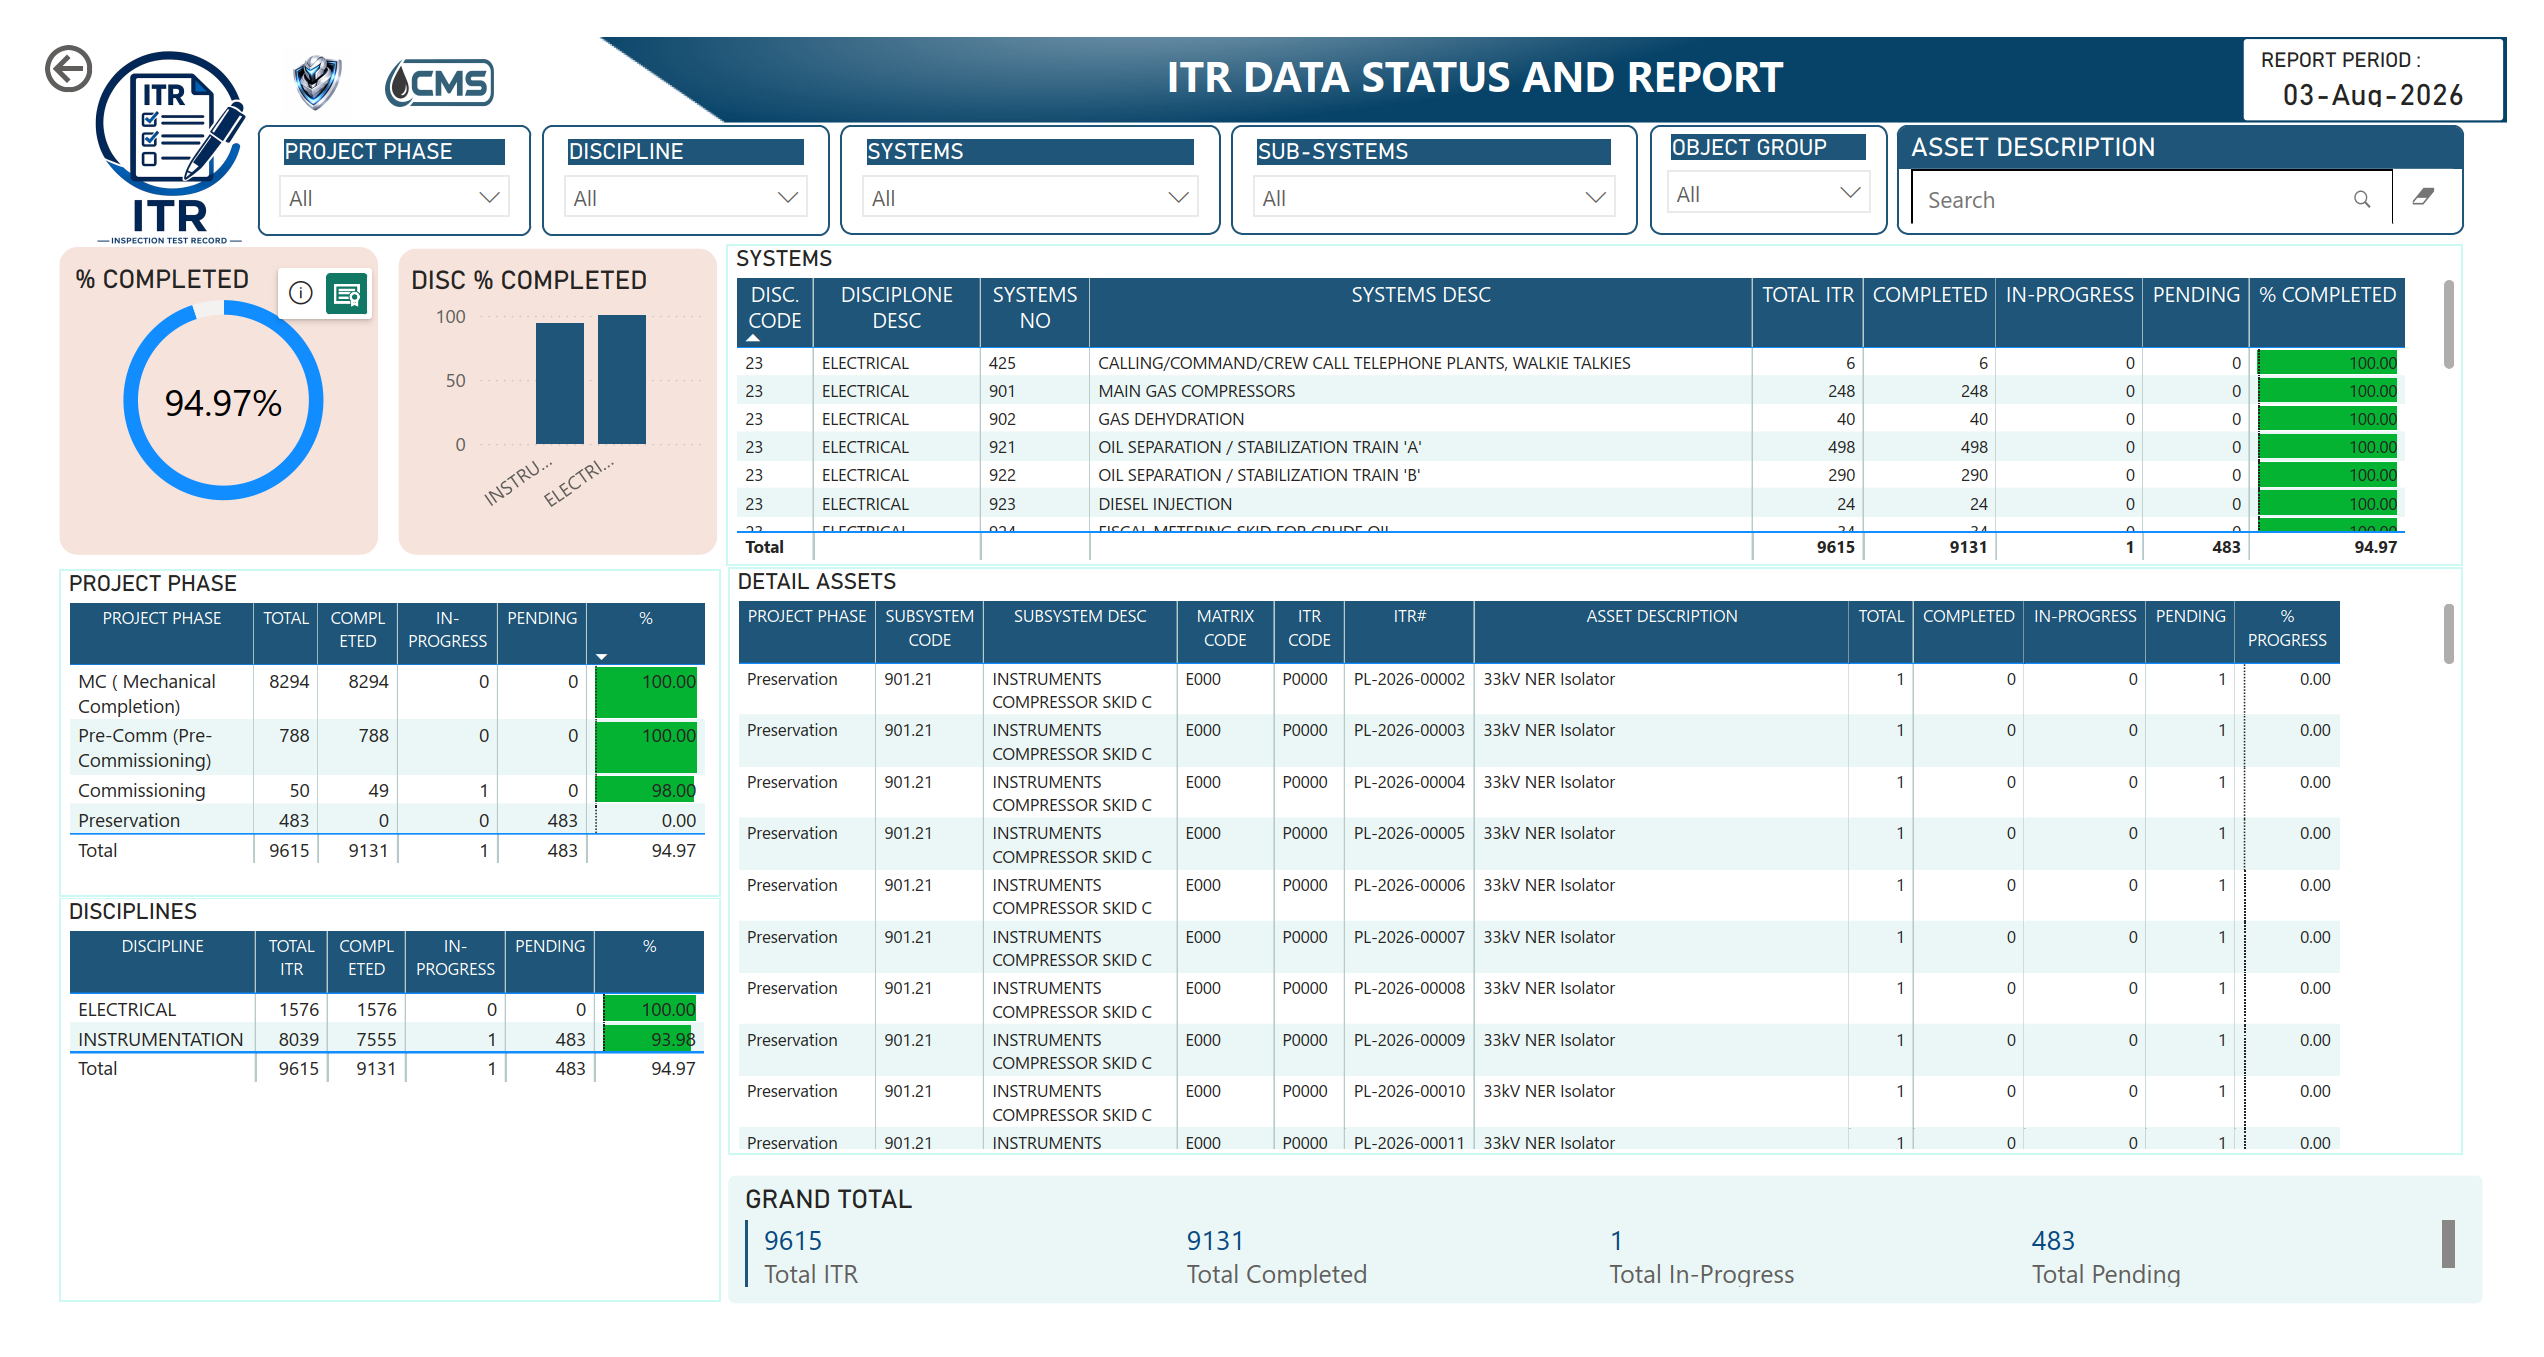
Task: Click the 9615 Total ITR grand total
Action: coord(793,1241)
